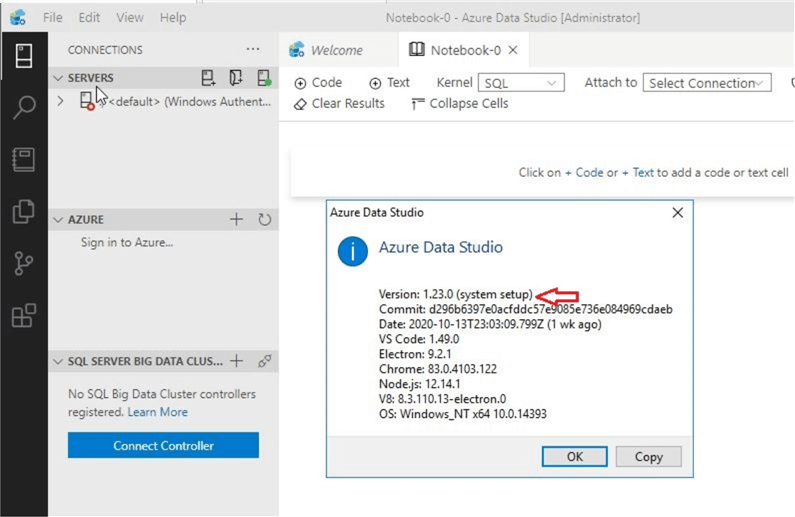Open the Notebooks icon in activity bar
This screenshot has height=517, width=795.
point(23,160)
